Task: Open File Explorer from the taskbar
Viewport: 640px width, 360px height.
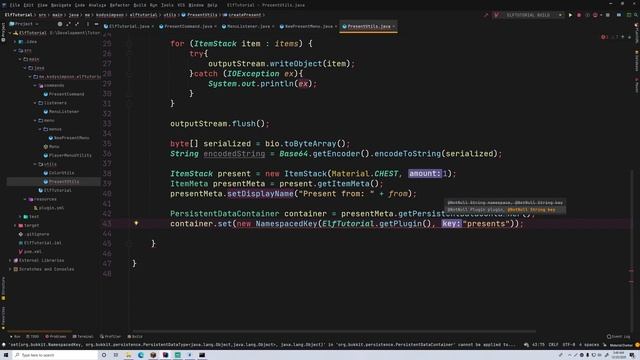Action: pyautogui.click(x=128, y=355)
